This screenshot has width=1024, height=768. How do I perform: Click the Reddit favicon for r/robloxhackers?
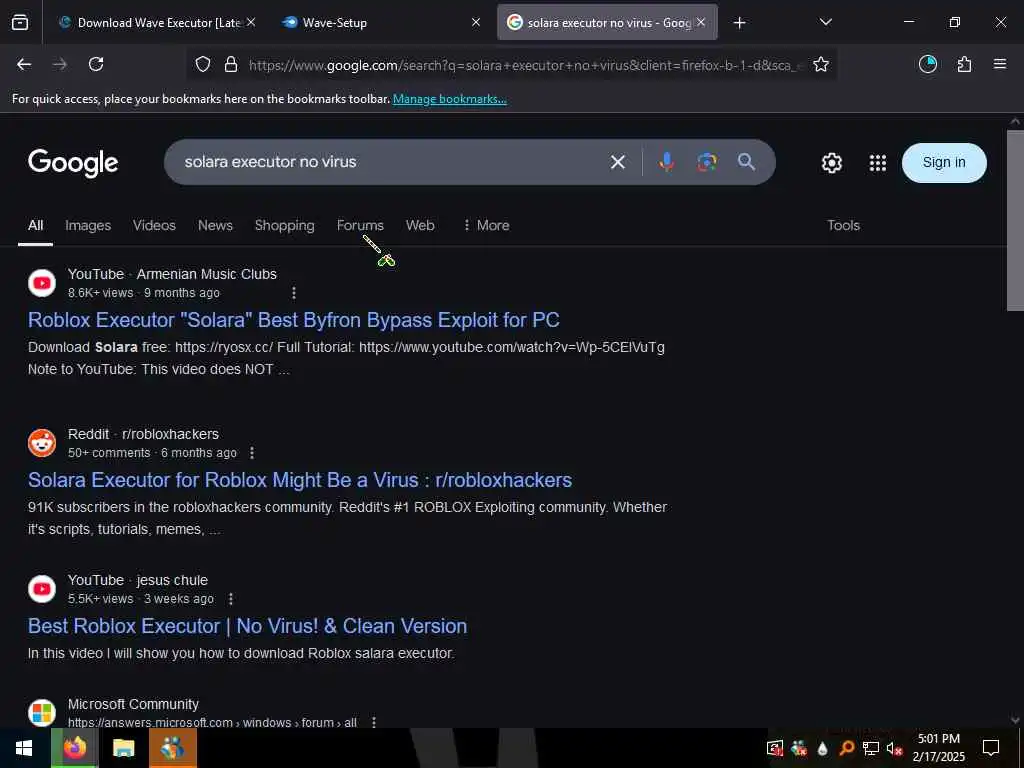pyautogui.click(x=42, y=443)
